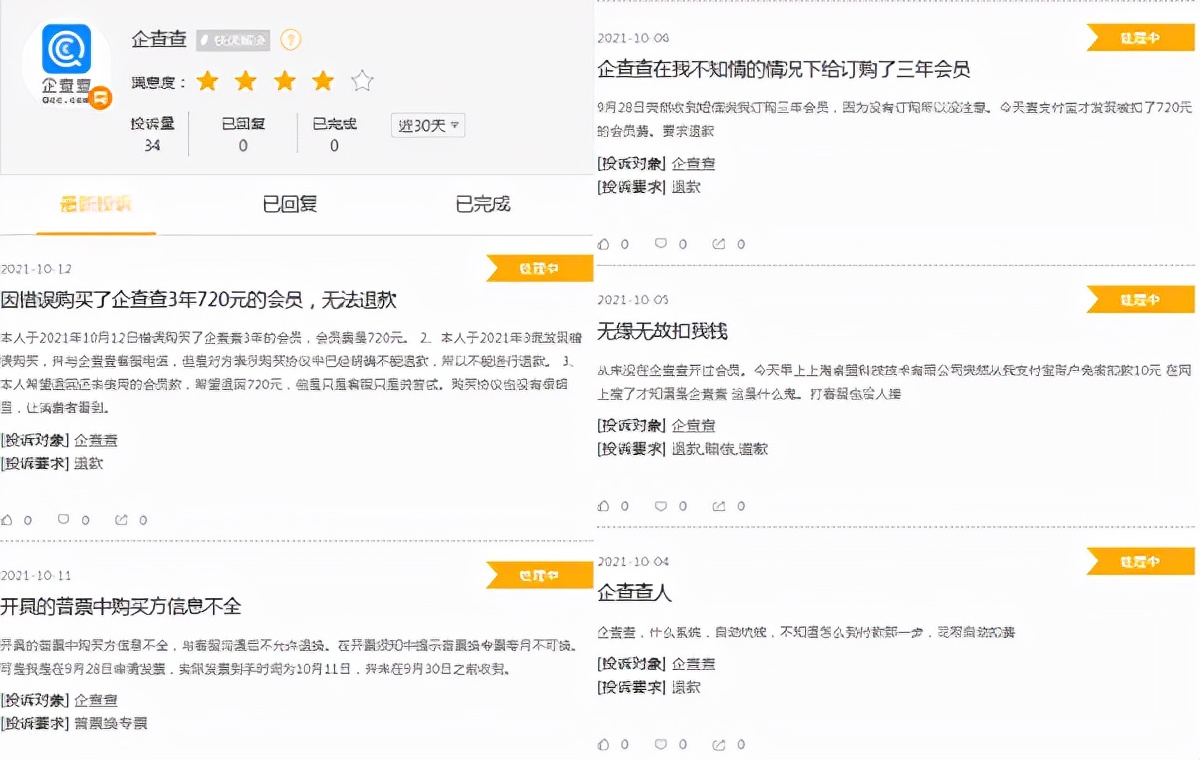Screen dimensions: 1200x760
Task: Open the 近30天 time filter dropdown
Action: [428, 125]
